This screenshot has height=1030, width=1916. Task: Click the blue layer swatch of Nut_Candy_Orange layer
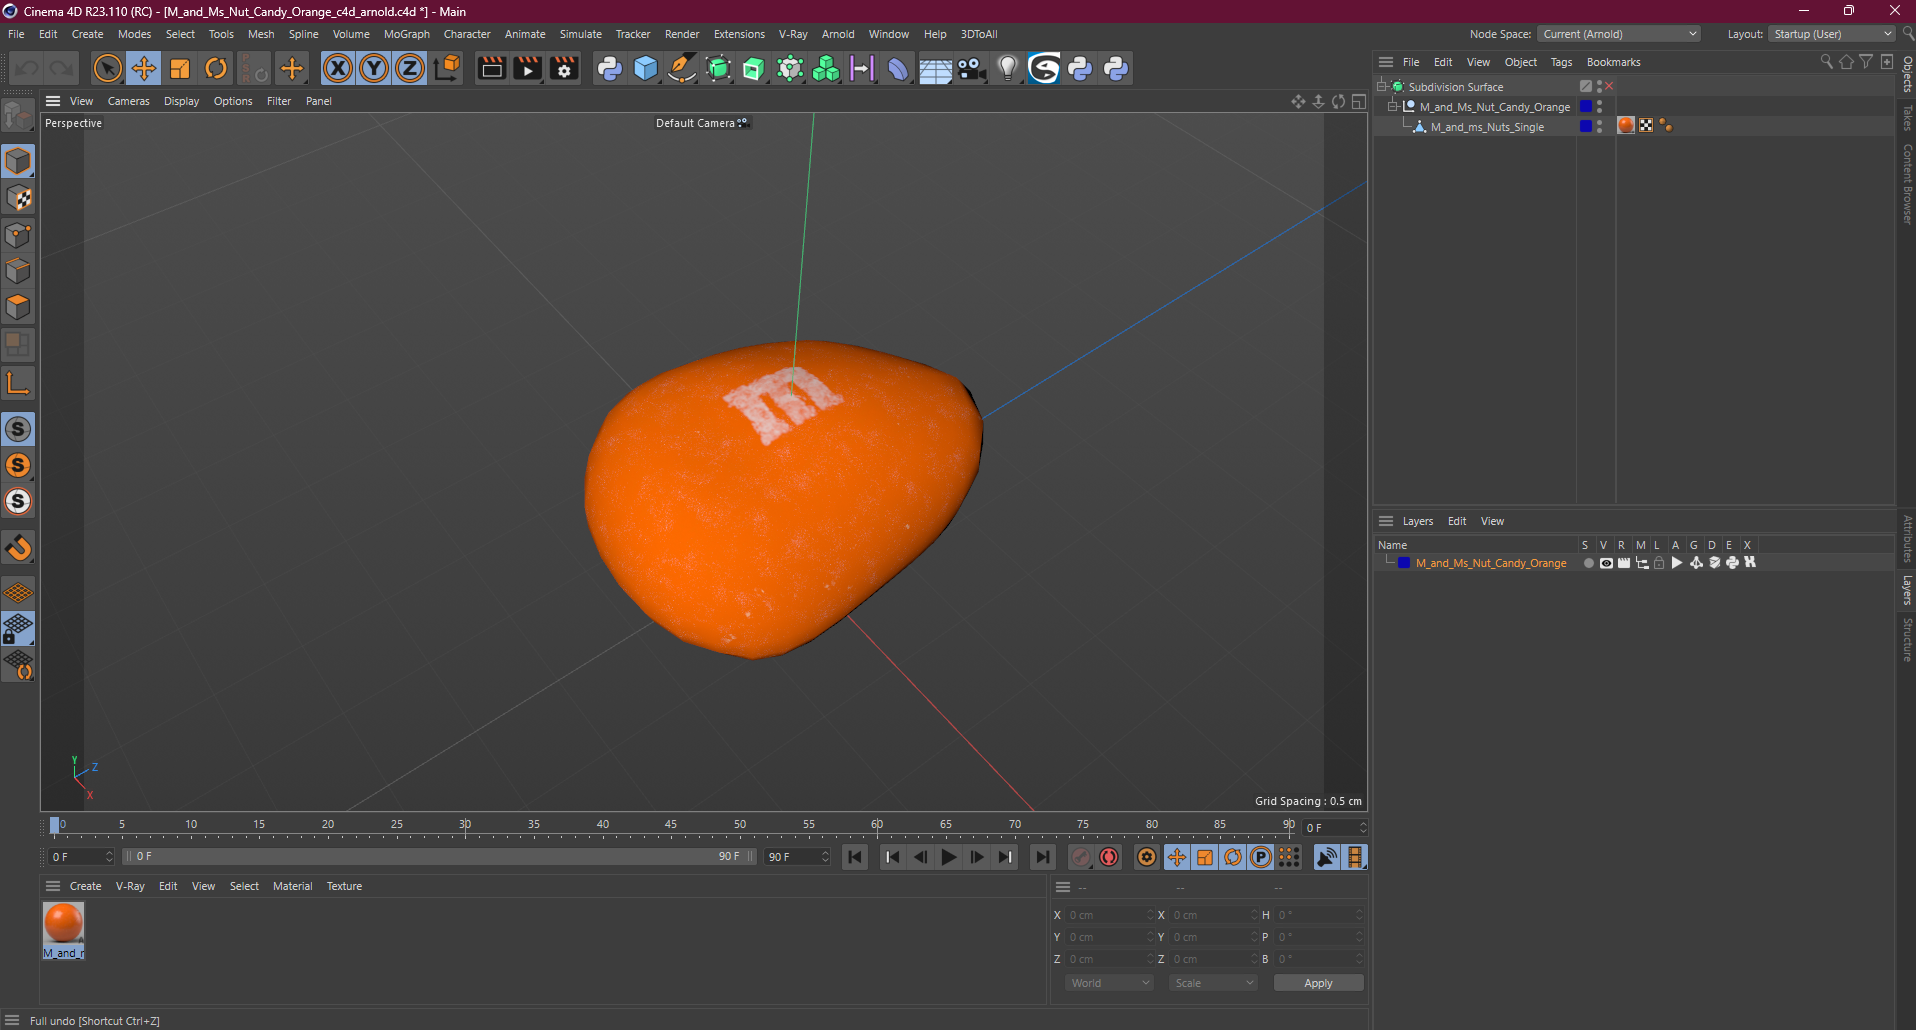1404,563
